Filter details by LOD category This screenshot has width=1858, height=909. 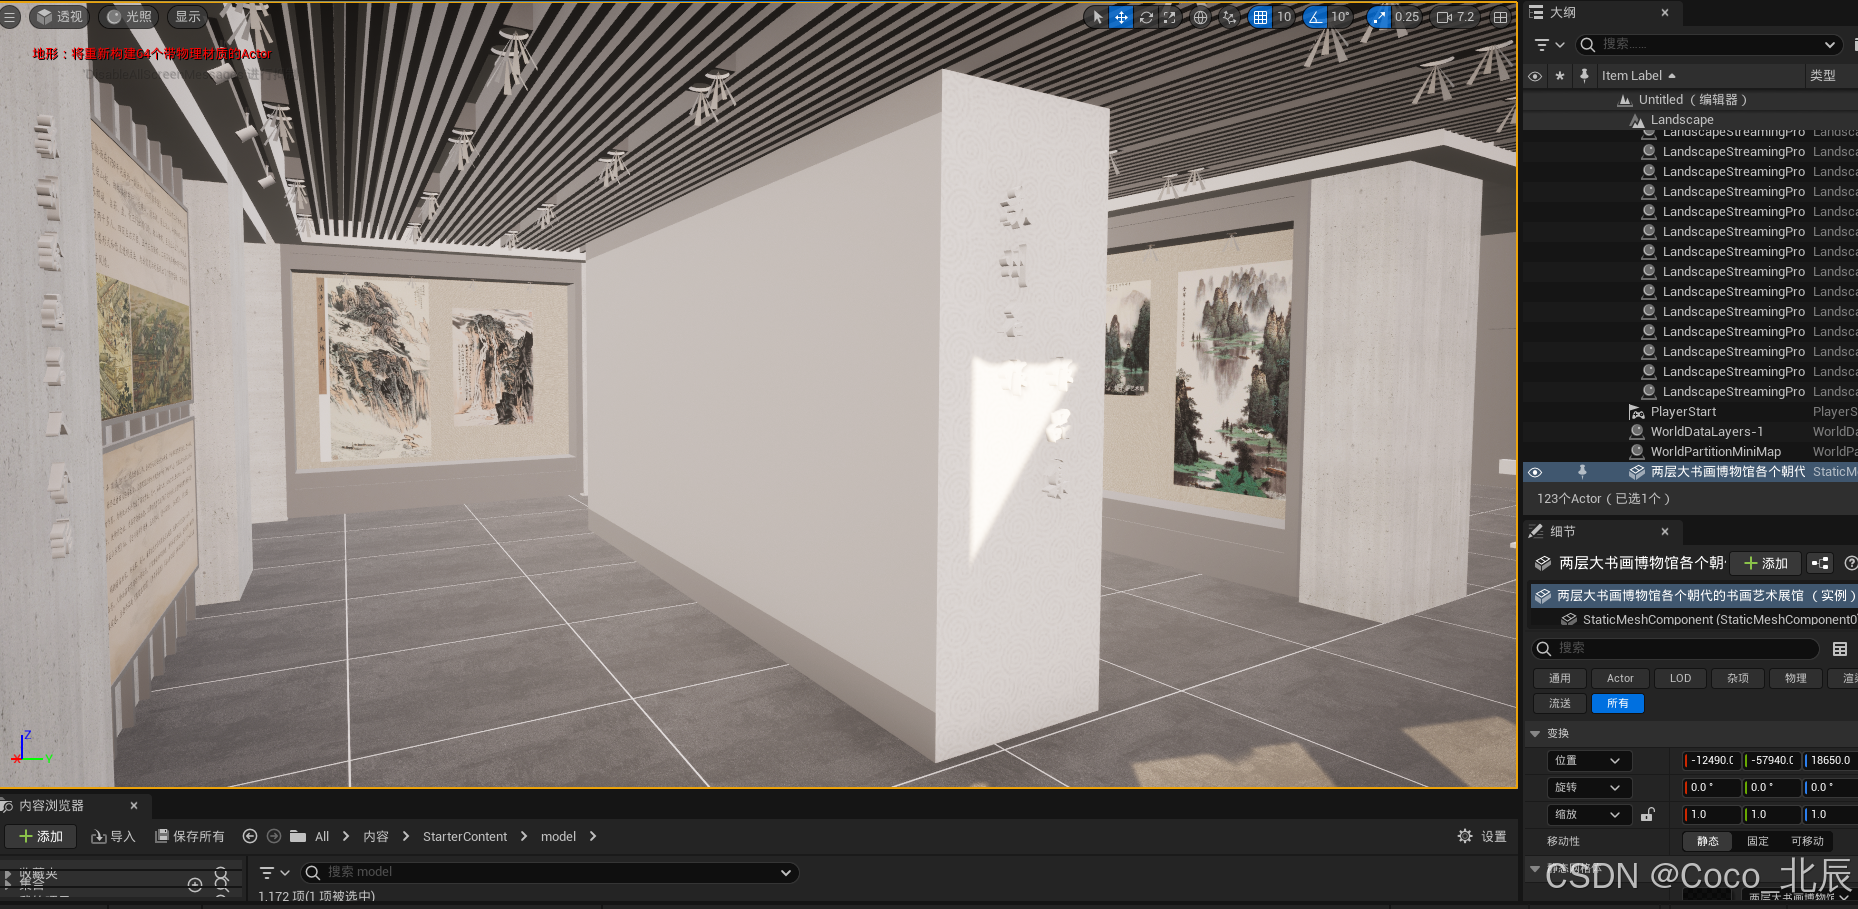point(1680,678)
